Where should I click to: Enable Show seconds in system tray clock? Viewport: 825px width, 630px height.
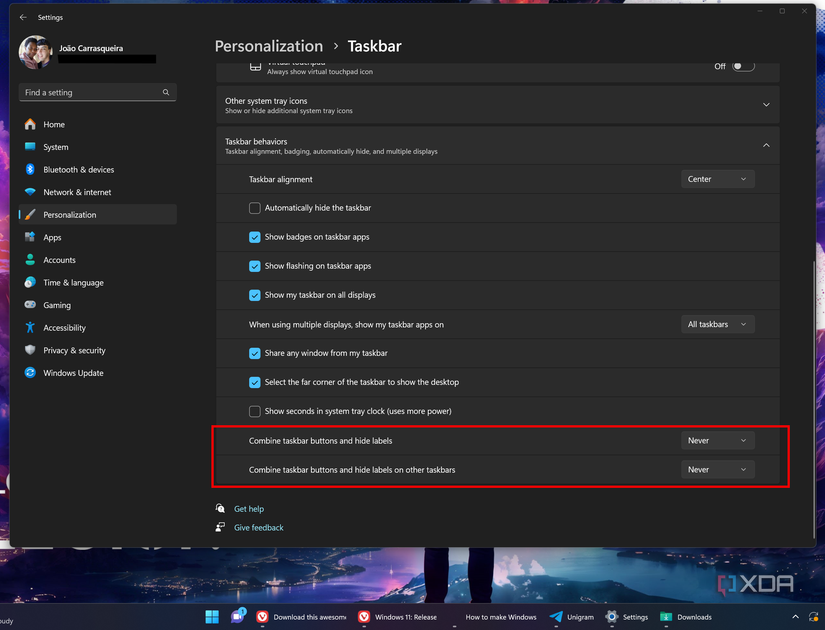[x=254, y=411]
